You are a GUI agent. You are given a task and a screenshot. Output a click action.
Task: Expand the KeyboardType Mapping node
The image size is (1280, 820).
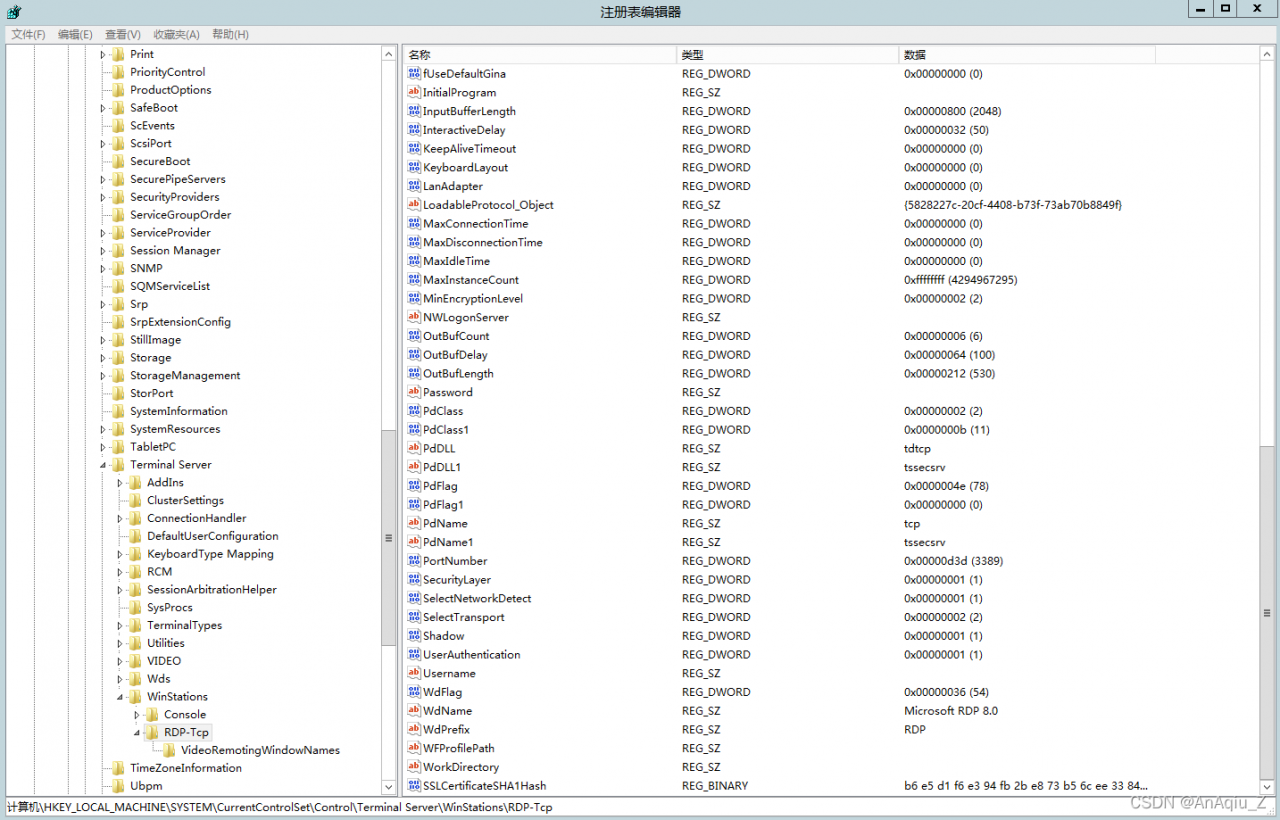pos(120,554)
